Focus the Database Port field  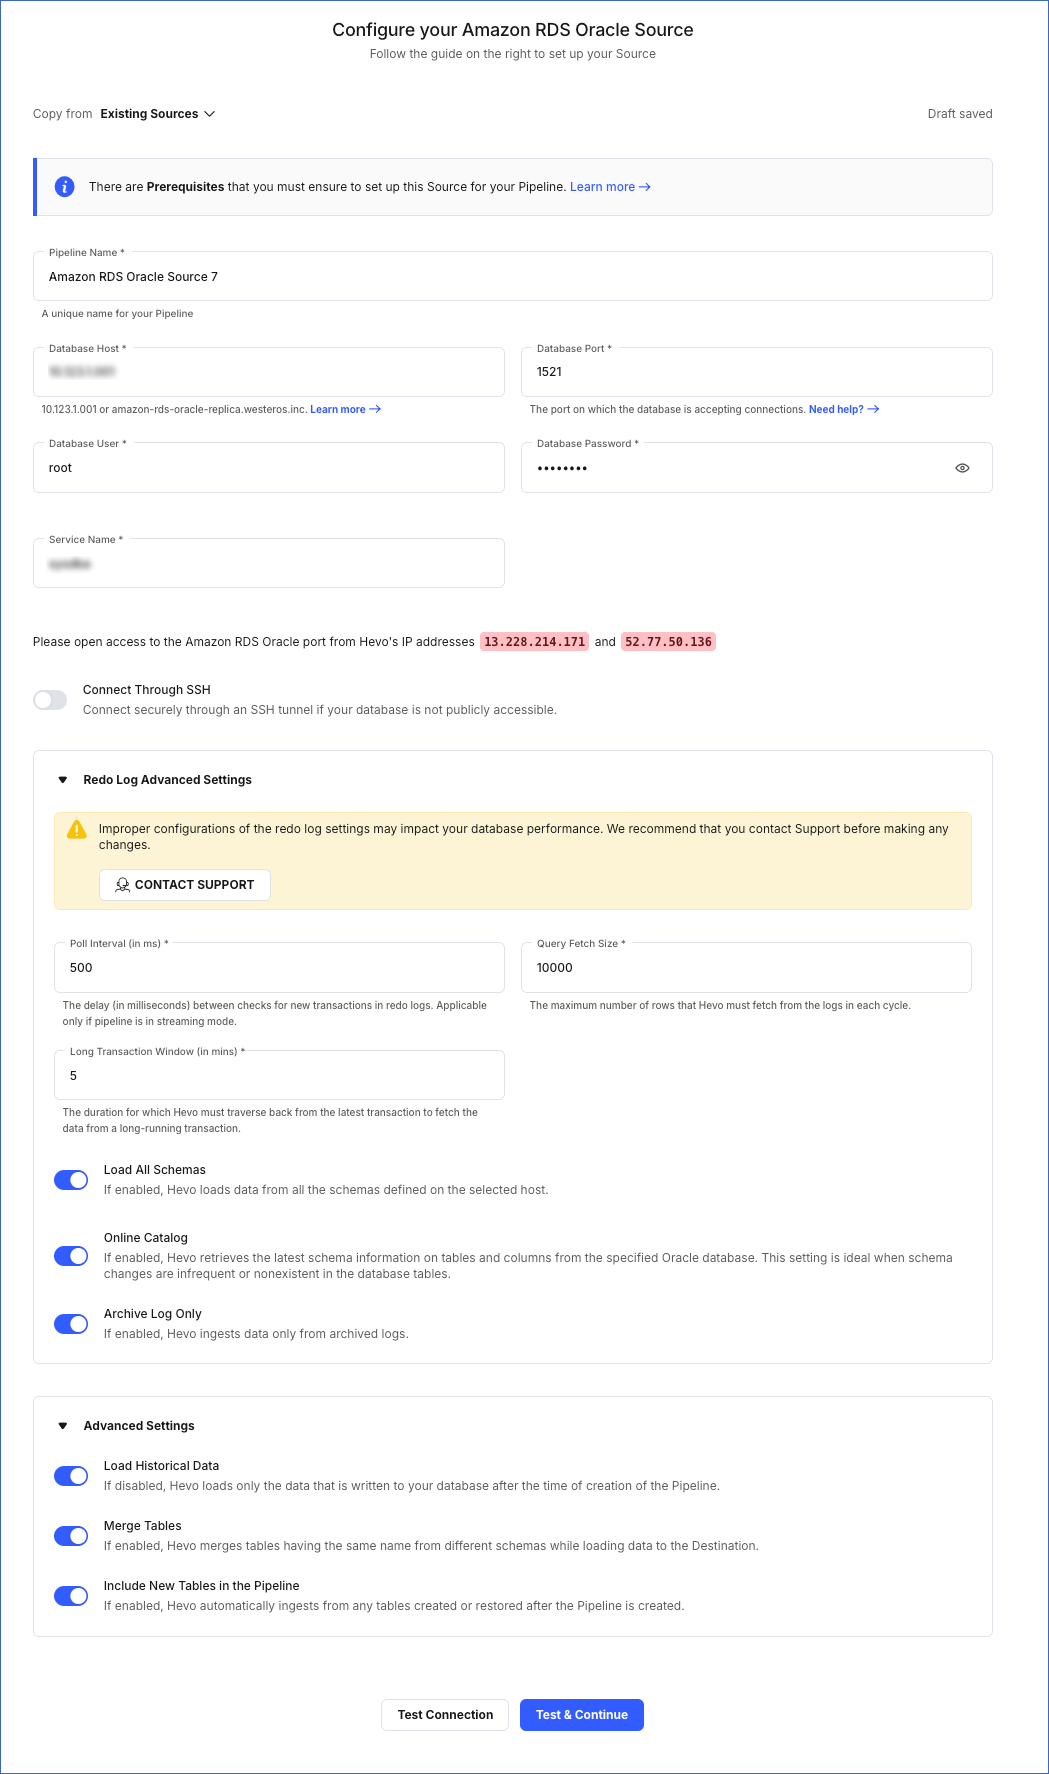point(757,372)
